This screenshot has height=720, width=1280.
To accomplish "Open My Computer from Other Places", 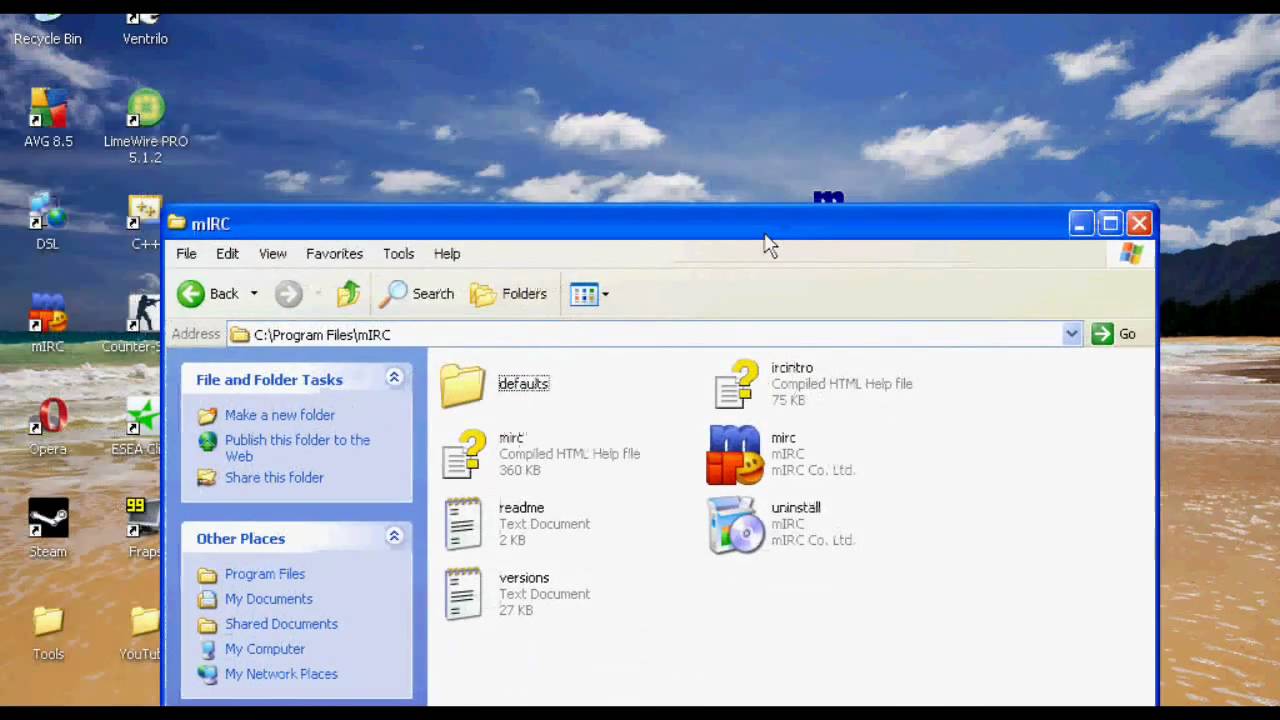I will (x=265, y=649).
